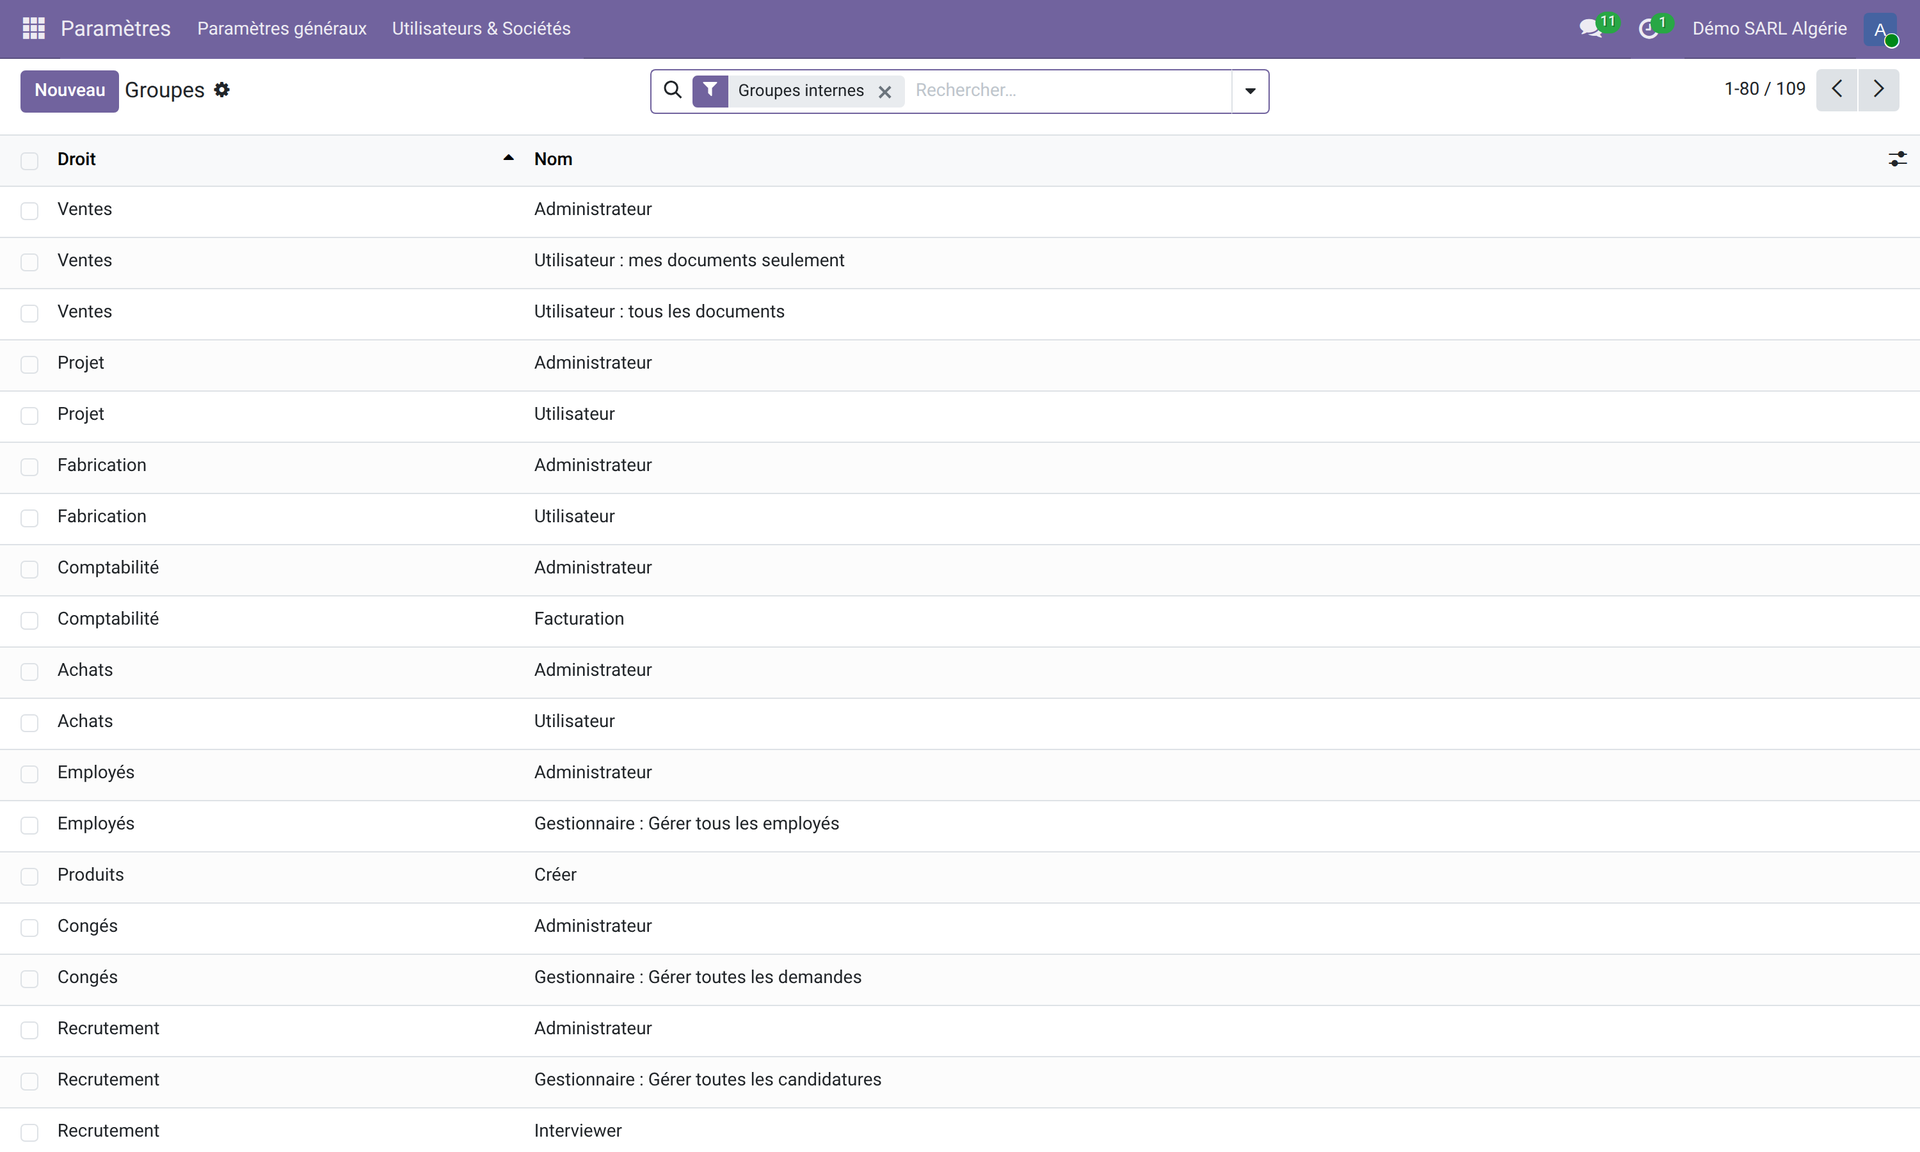Open optional columns settings icon
The width and height of the screenshot is (1920, 1152).
click(x=1897, y=159)
